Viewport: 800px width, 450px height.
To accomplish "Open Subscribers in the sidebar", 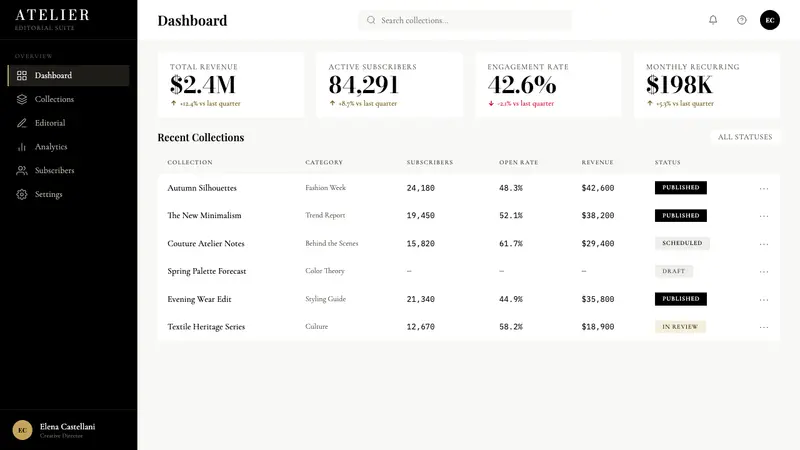I will (68, 170).
